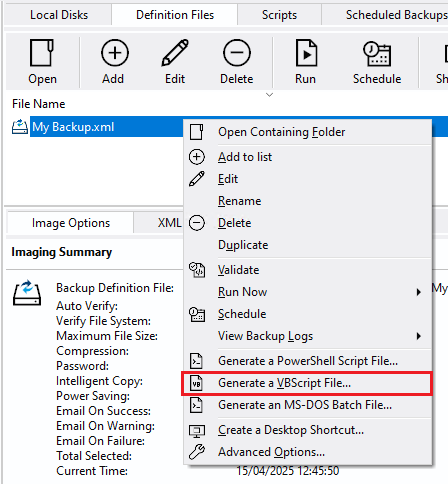Click the Add toolbar icon
448x484 pixels.
[x=115, y=53]
